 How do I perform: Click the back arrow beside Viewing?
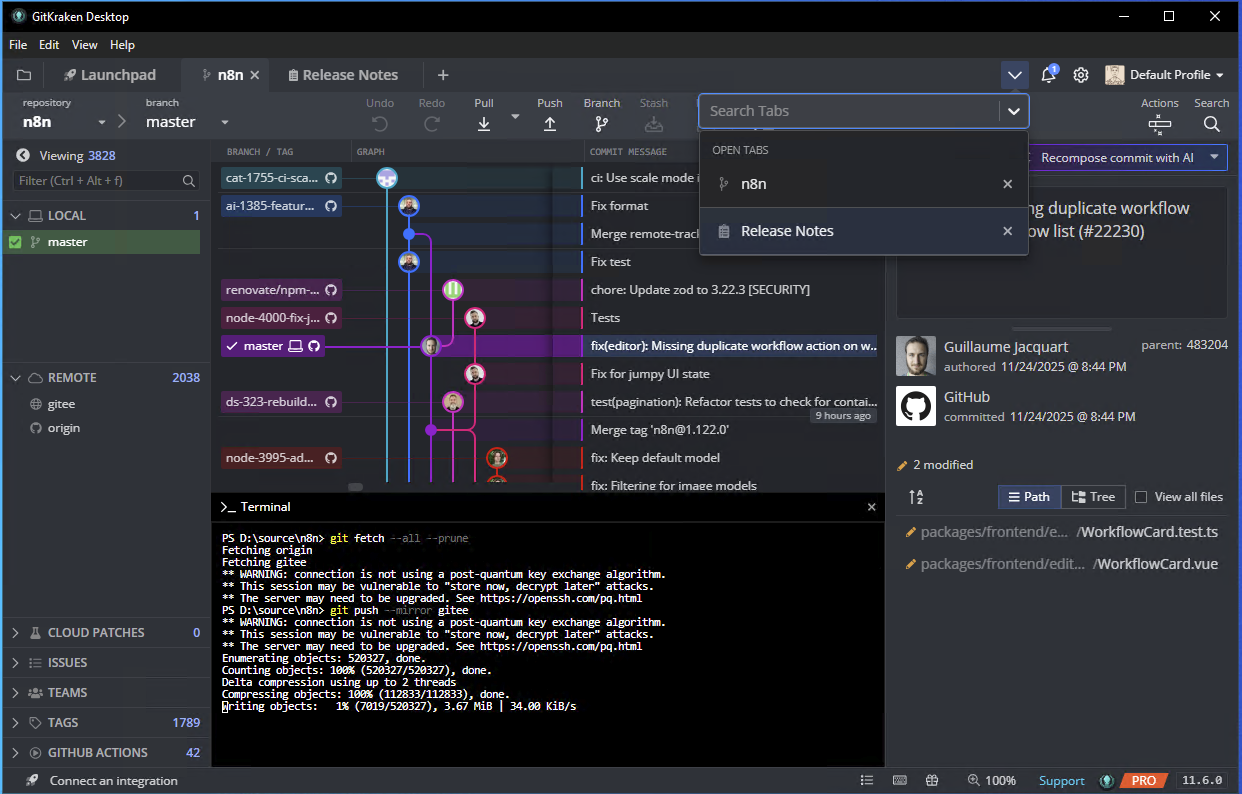23,155
